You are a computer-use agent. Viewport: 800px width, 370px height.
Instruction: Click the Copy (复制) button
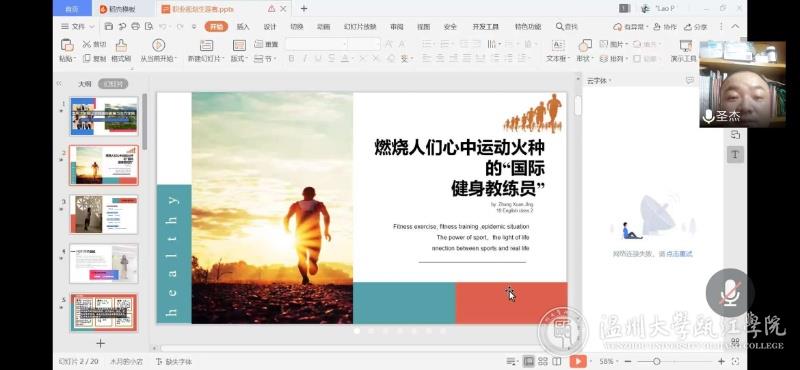94,59
